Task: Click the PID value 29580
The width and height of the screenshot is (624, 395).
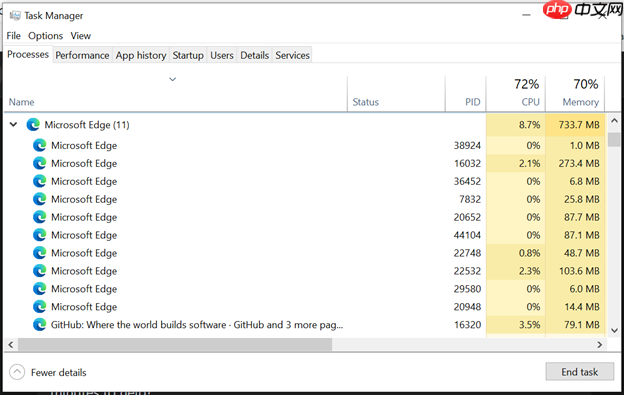Action: tap(467, 289)
